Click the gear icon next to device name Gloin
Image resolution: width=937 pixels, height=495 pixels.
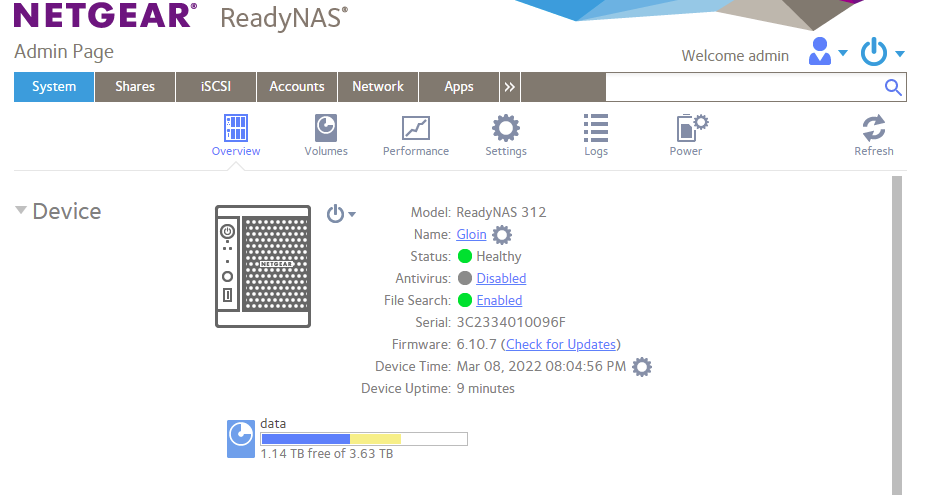coord(502,235)
